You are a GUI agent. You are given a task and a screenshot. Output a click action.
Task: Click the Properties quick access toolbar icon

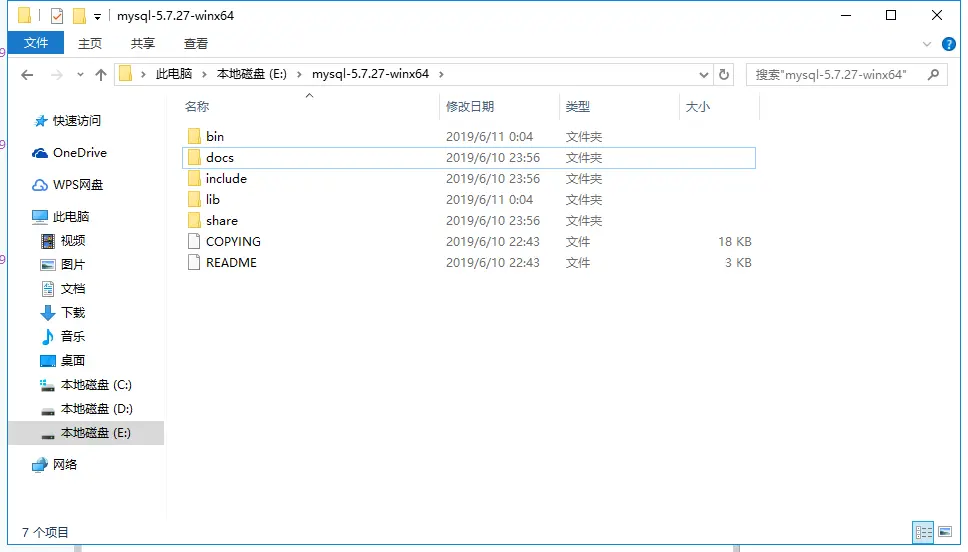point(57,15)
